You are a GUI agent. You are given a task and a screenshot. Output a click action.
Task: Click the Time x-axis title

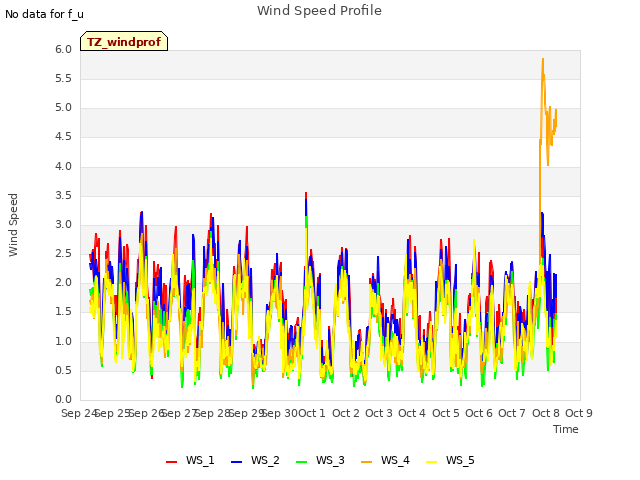[566, 429]
